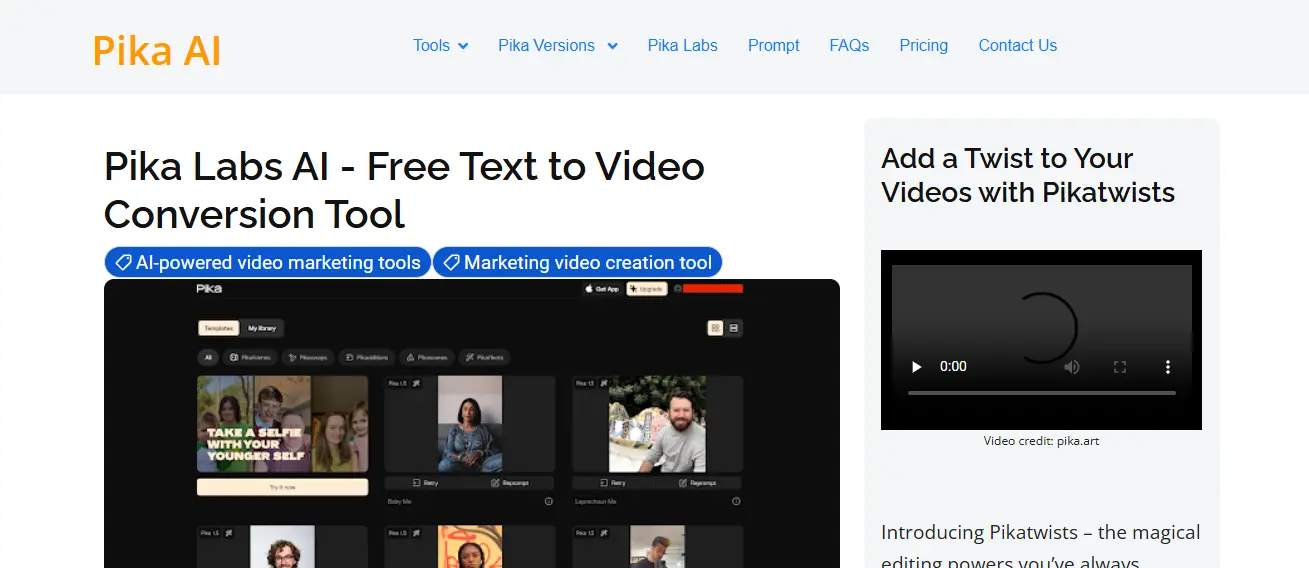
Task: Click the info icon beside Baby Me
Action: click(x=549, y=501)
